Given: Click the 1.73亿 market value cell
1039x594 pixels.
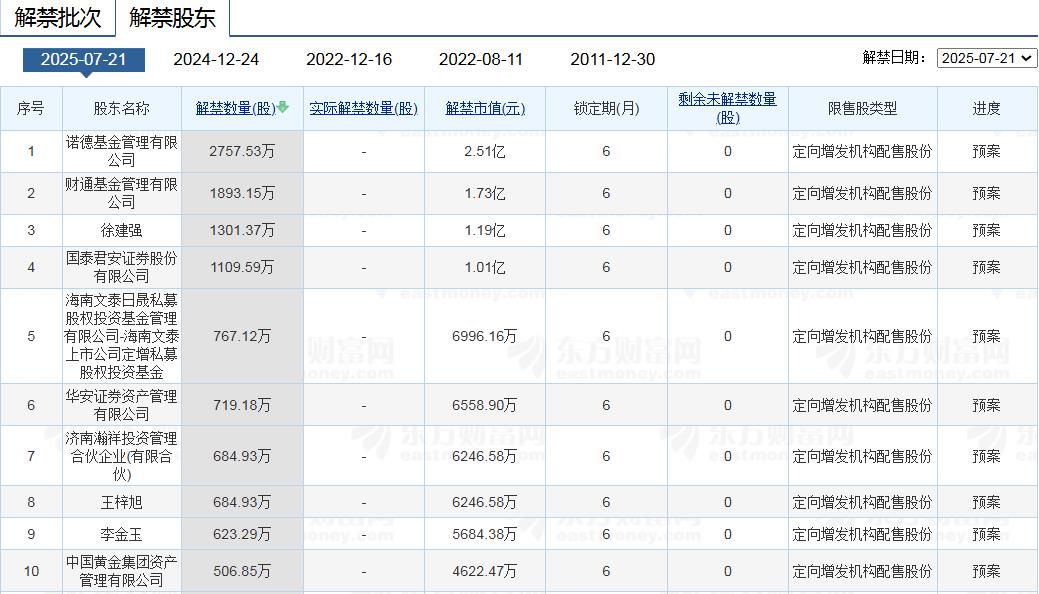Looking at the screenshot, I should coord(485,193).
